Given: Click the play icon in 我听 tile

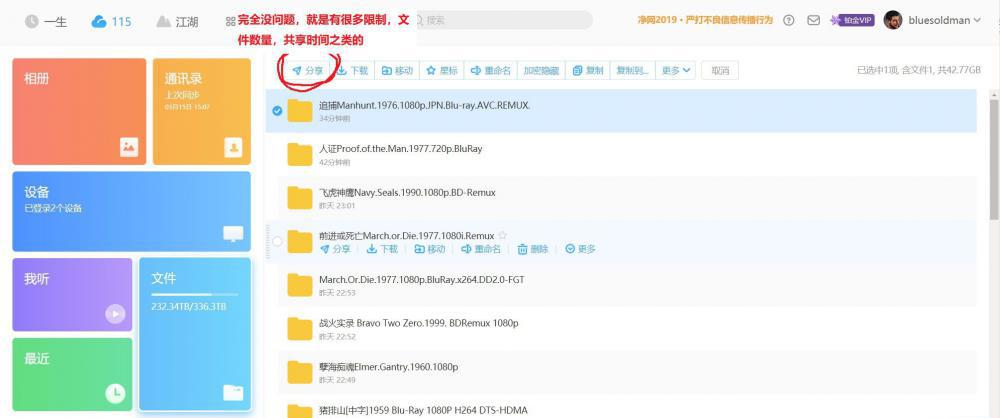Looking at the screenshot, I should tap(115, 314).
